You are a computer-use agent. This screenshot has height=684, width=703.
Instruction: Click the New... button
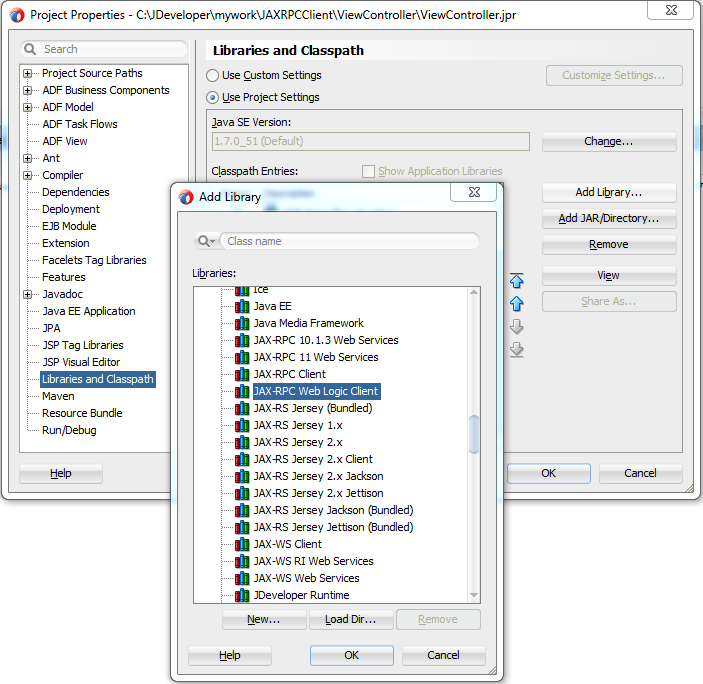(x=264, y=619)
